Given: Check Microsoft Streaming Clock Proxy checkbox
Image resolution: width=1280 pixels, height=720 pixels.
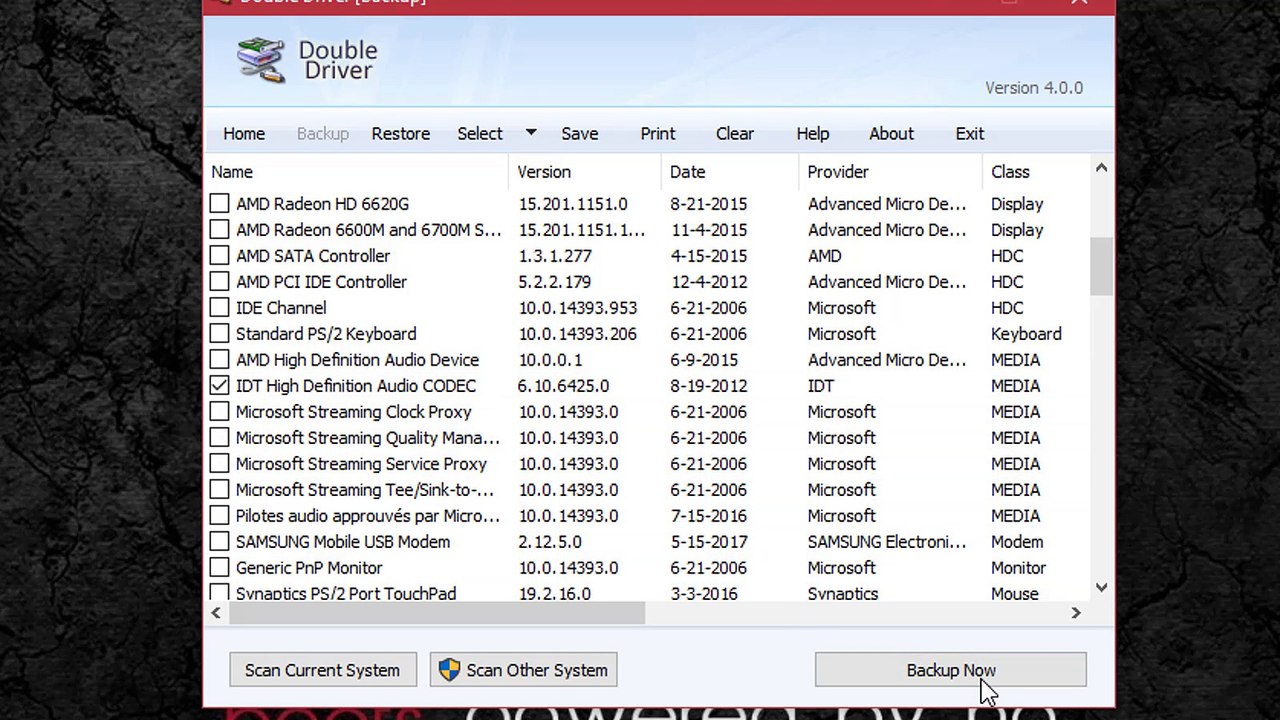Looking at the screenshot, I should tap(219, 412).
